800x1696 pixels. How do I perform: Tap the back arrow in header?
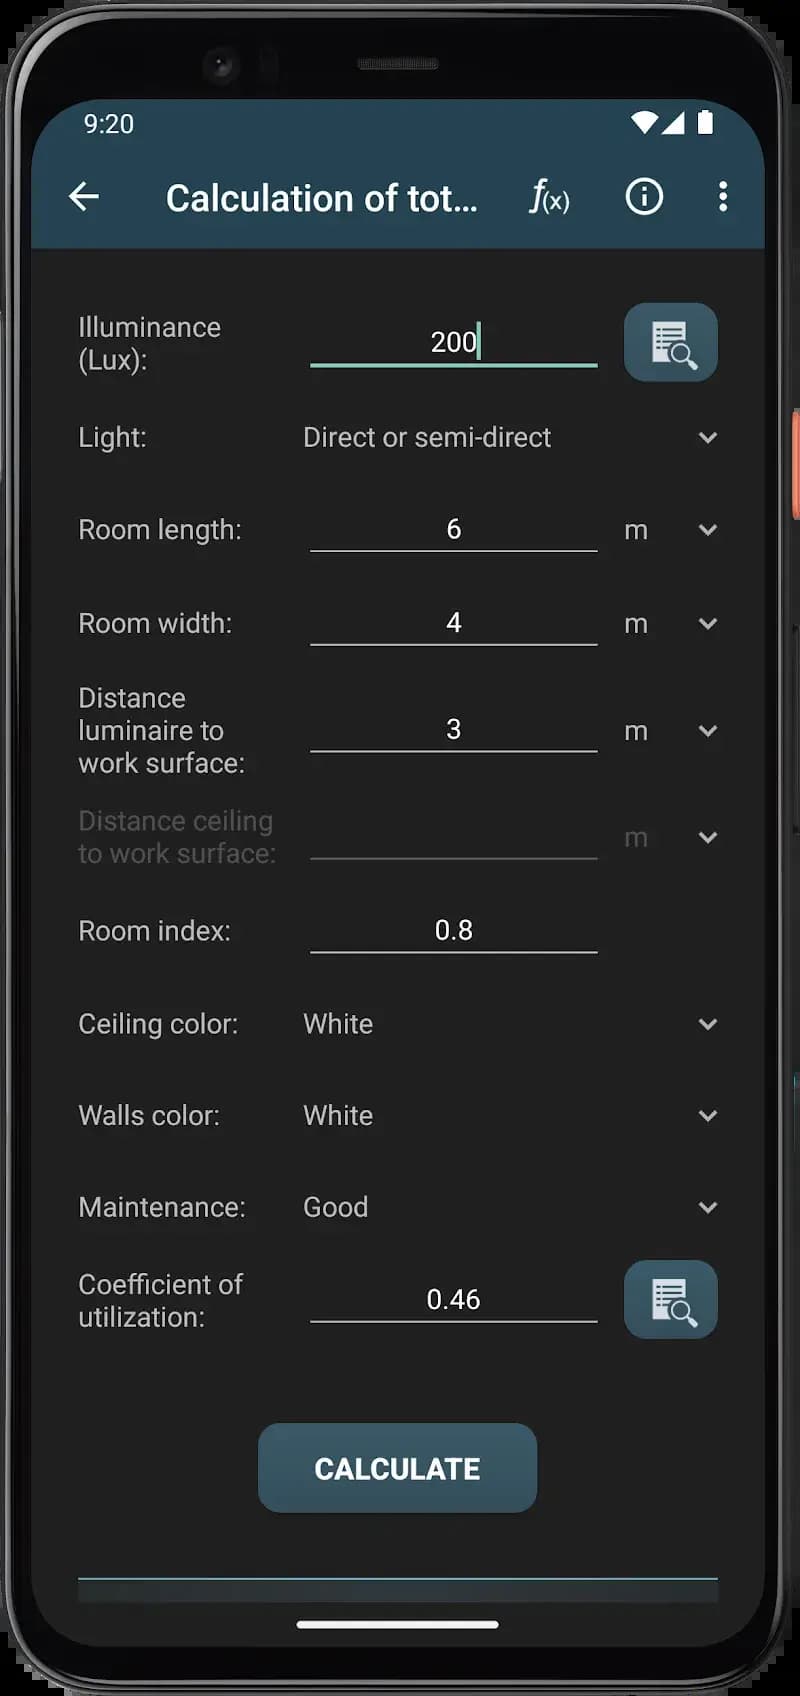click(84, 197)
